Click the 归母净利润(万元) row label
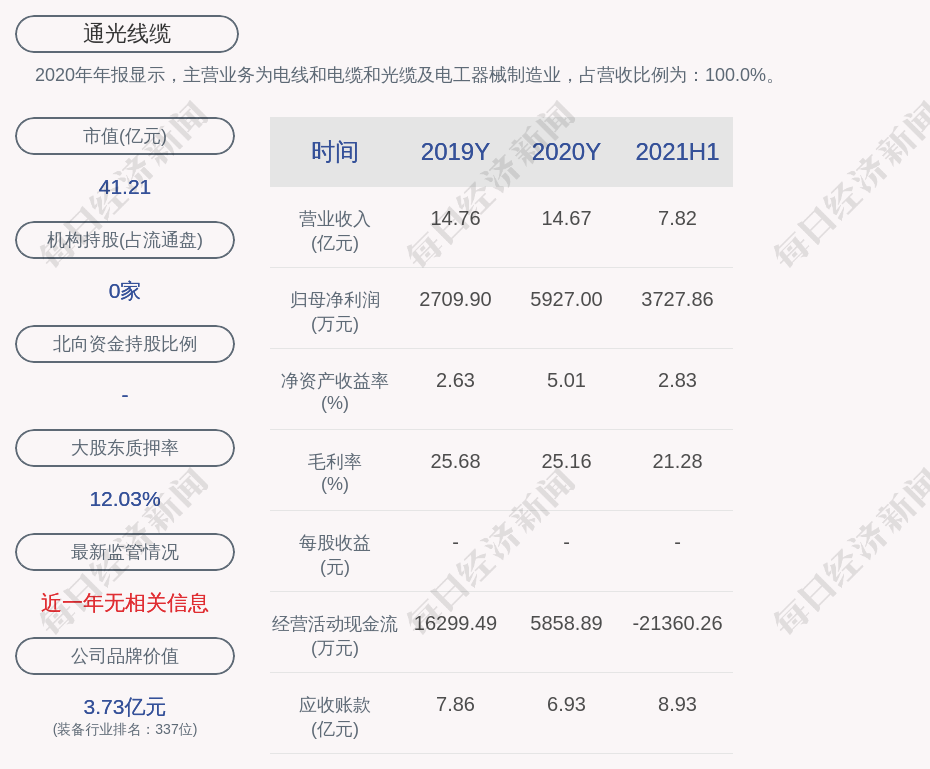This screenshot has height=769, width=930. [335, 312]
